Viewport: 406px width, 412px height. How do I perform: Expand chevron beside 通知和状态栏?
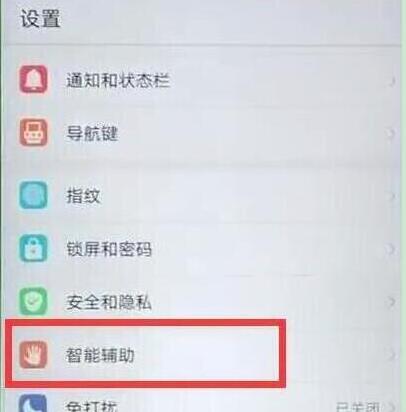[x=392, y=81]
